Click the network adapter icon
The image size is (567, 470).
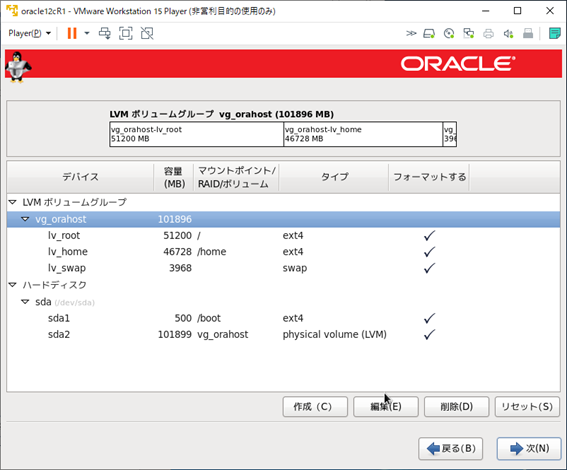click(x=469, y=34)
